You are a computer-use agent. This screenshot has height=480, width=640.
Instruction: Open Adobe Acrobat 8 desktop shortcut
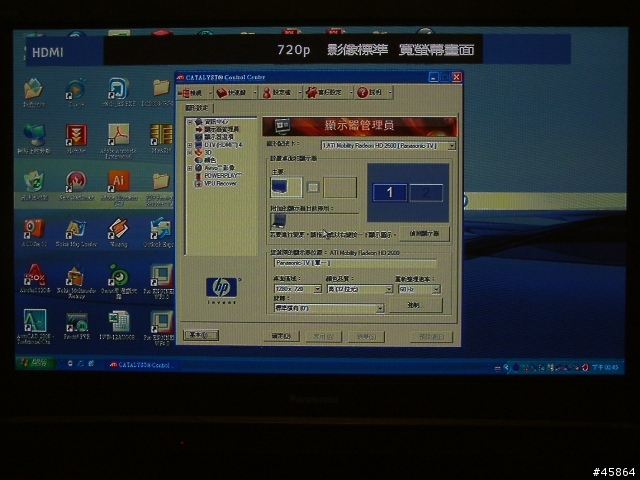[x=118, y=140]
